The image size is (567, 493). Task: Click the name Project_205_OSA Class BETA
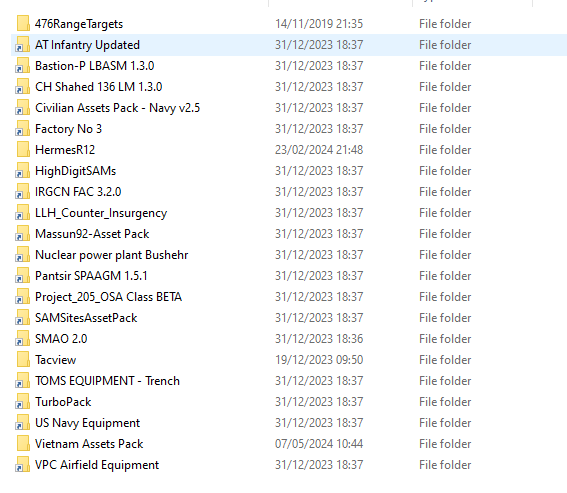tap(108, 297)
